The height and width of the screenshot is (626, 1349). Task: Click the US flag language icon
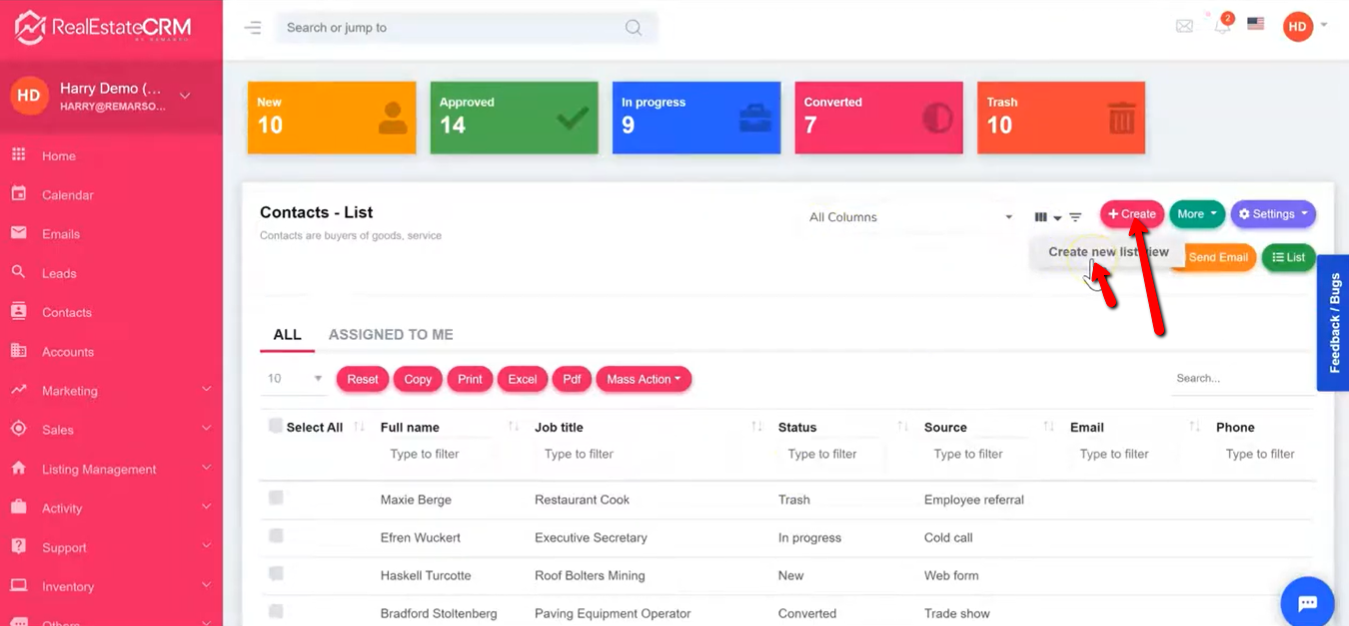pyautogui.click(x=1256, y=24)
